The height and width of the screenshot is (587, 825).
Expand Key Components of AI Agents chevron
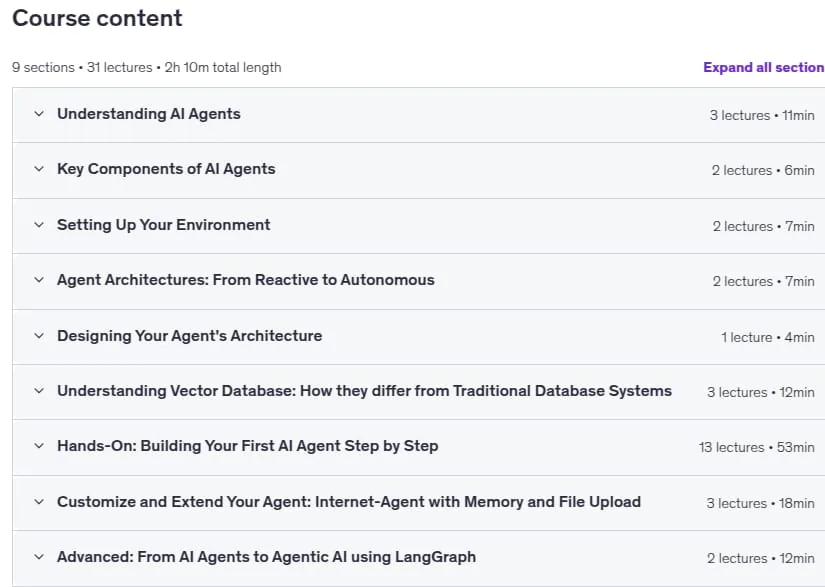(39, 169)
